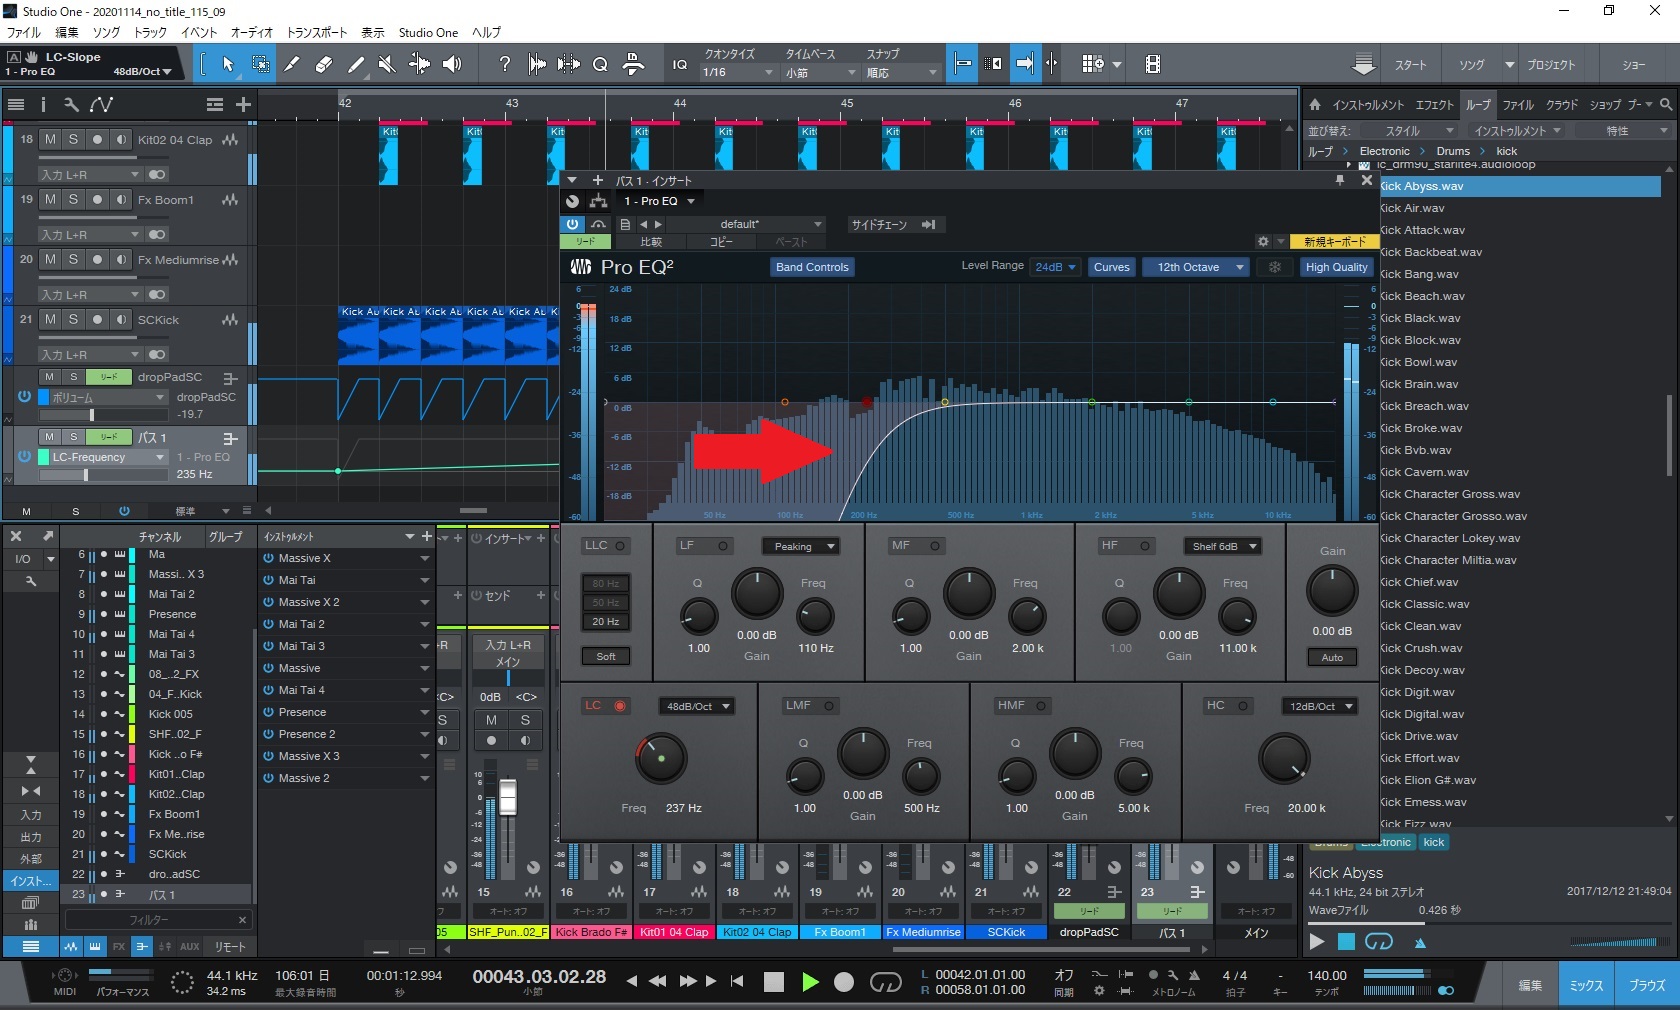Image resolution: width=1680 pixels, height=1010 pixels.
Task: Bypass the Pro EQ power button
Action: click(572, 224)
